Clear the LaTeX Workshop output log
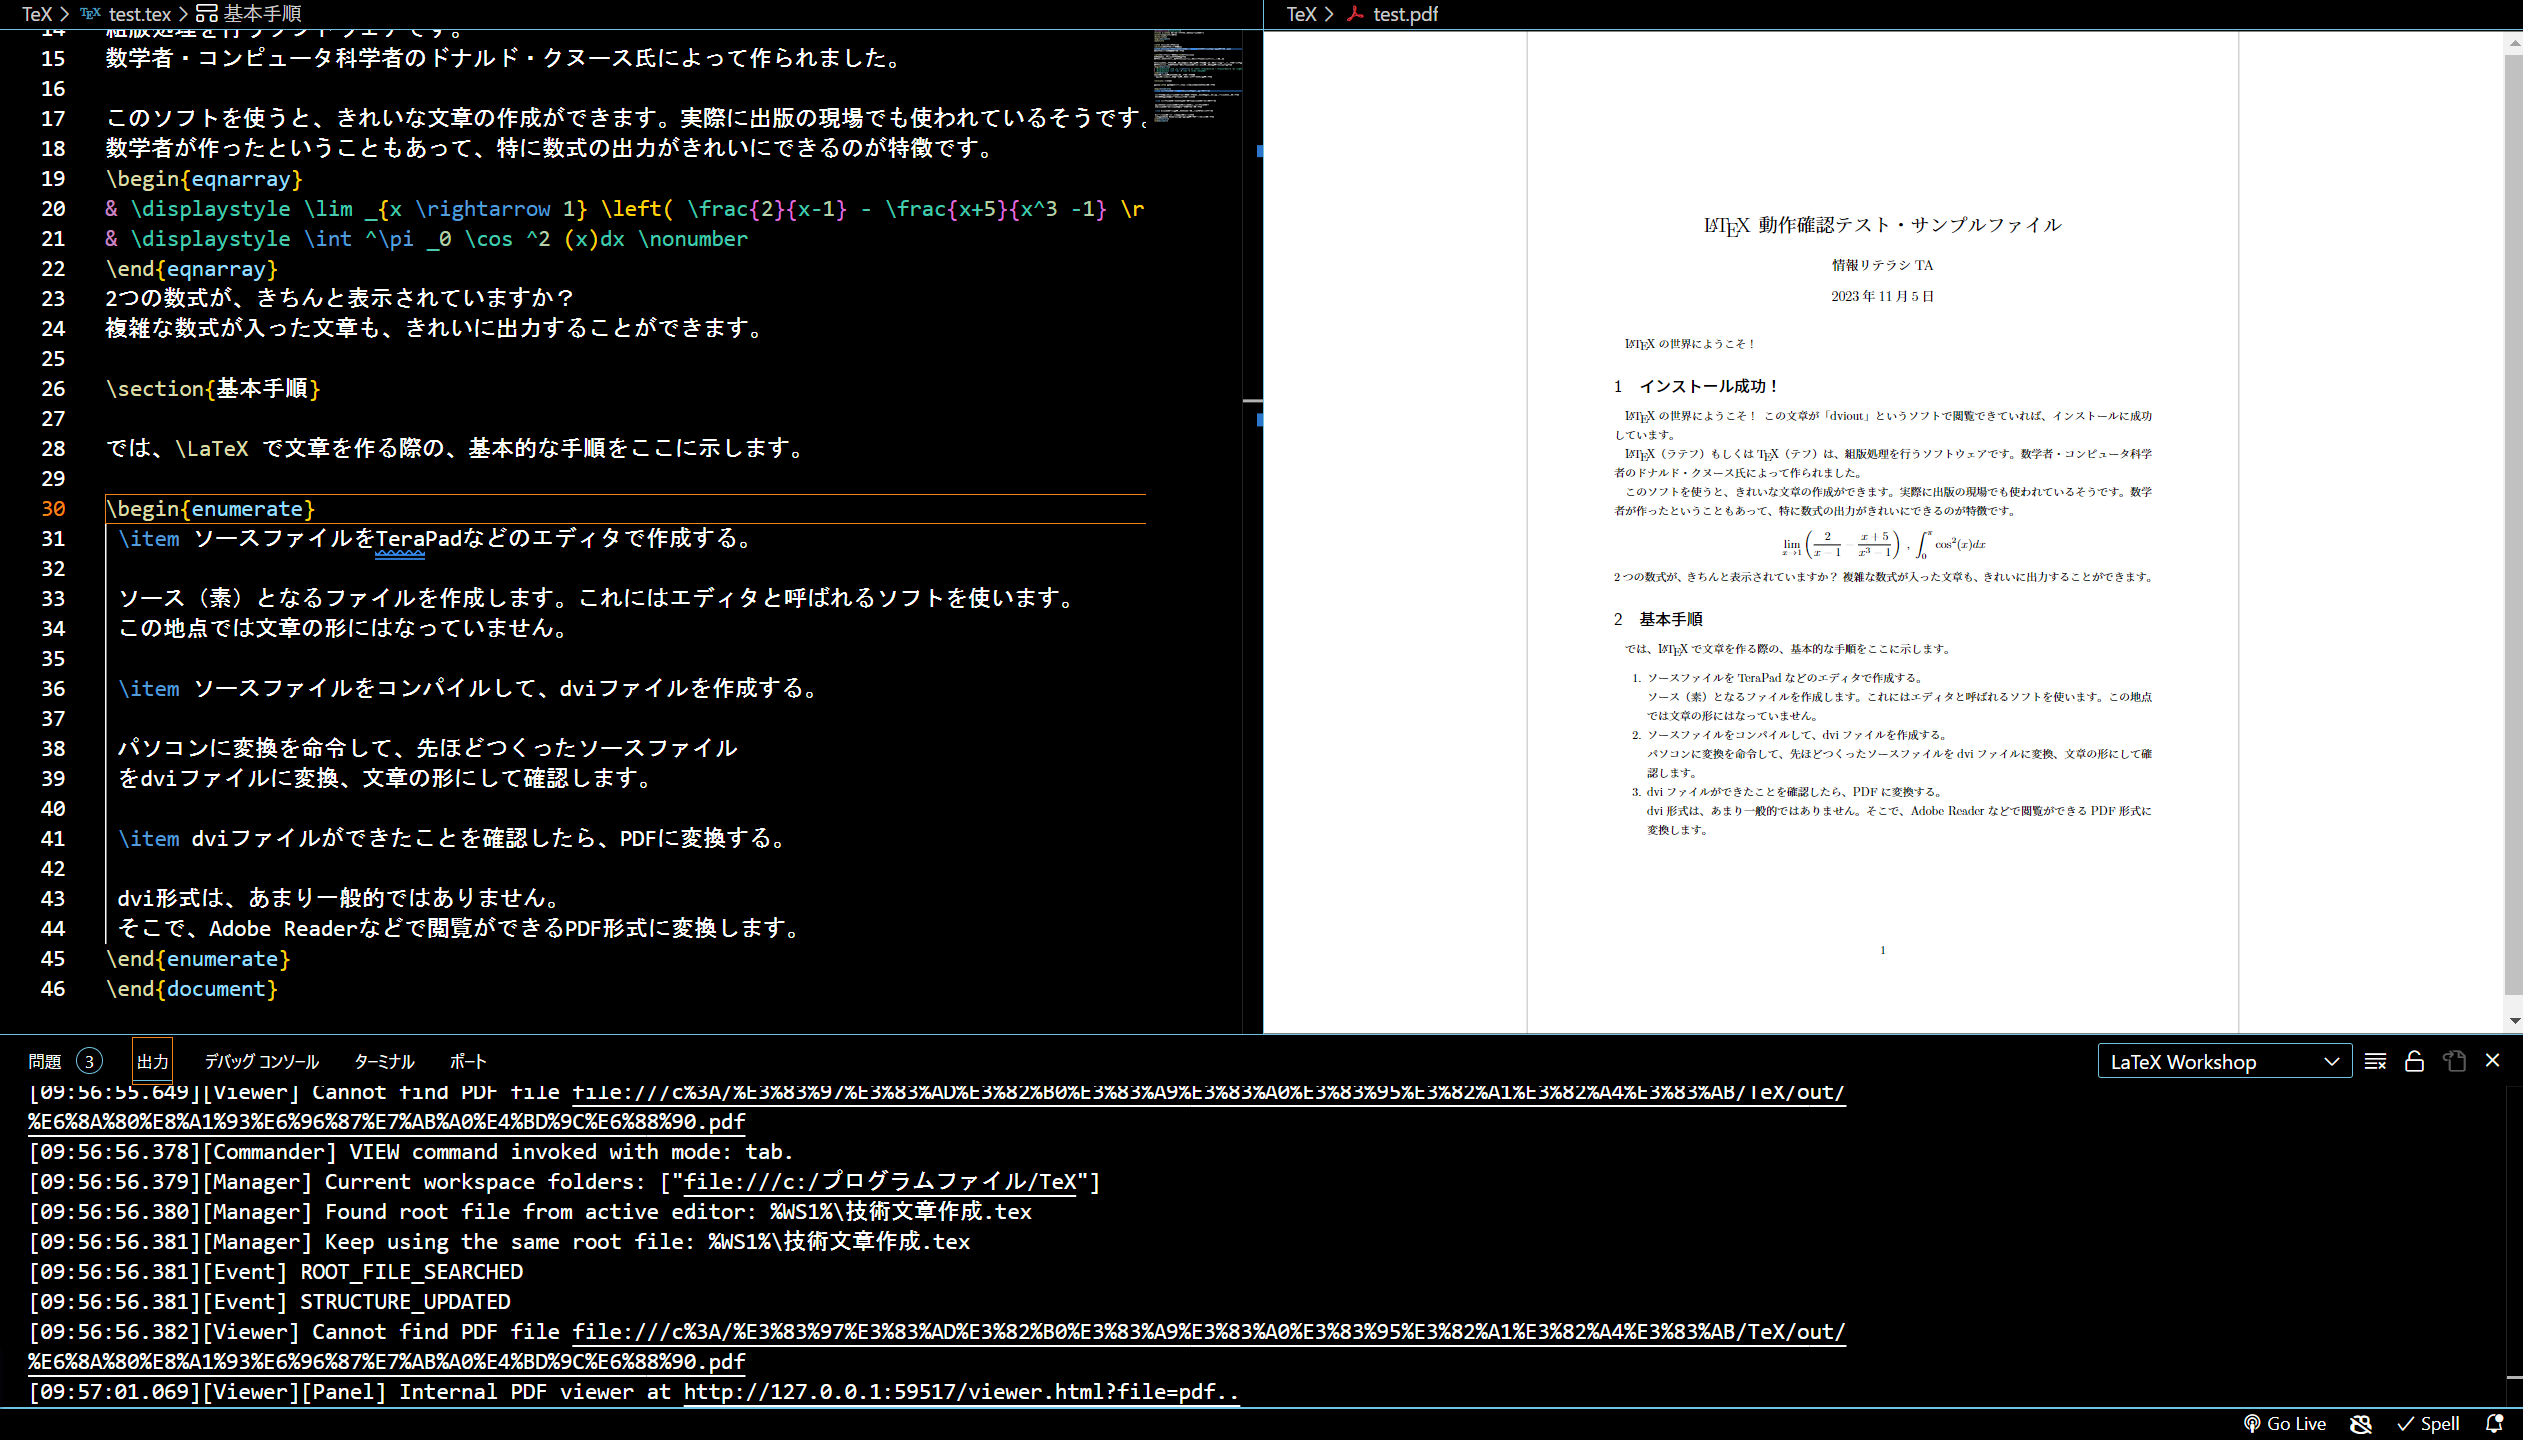Image resolution: width=2523 pixels, height=1440 pixels. [x=2375, y=1061]
